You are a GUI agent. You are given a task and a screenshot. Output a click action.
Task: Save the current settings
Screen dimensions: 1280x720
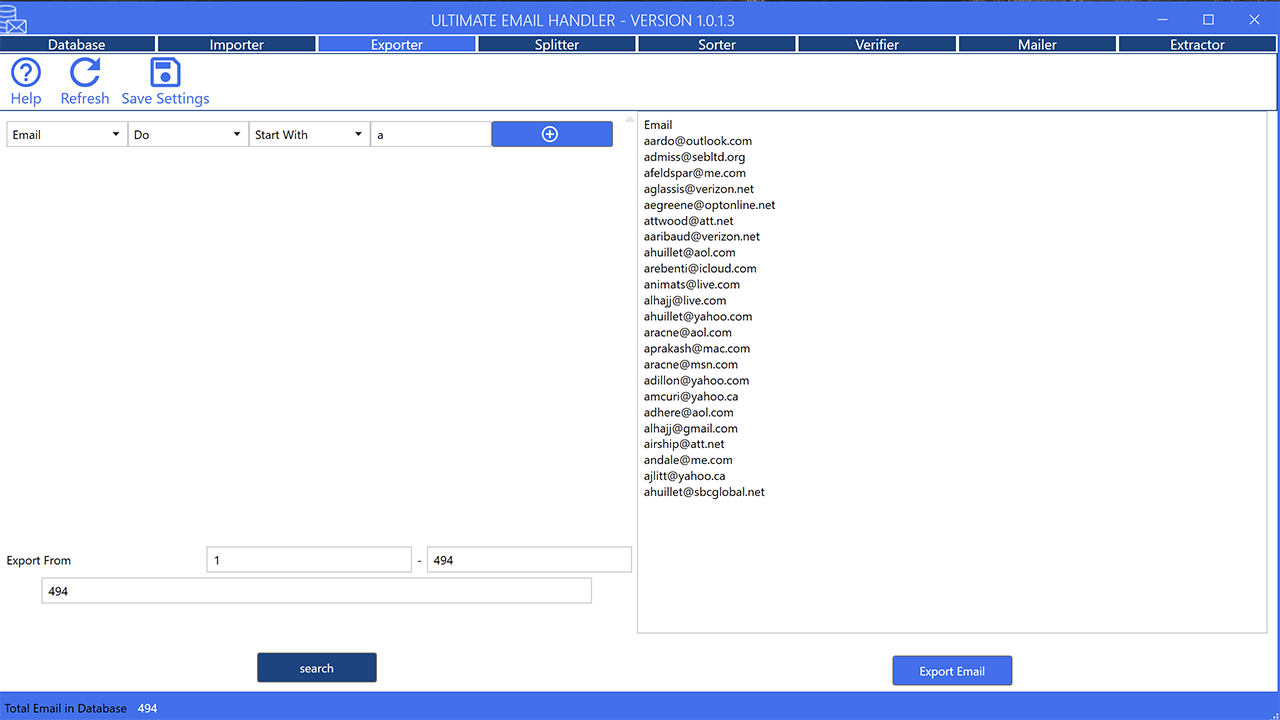click(x=165, y=82)
